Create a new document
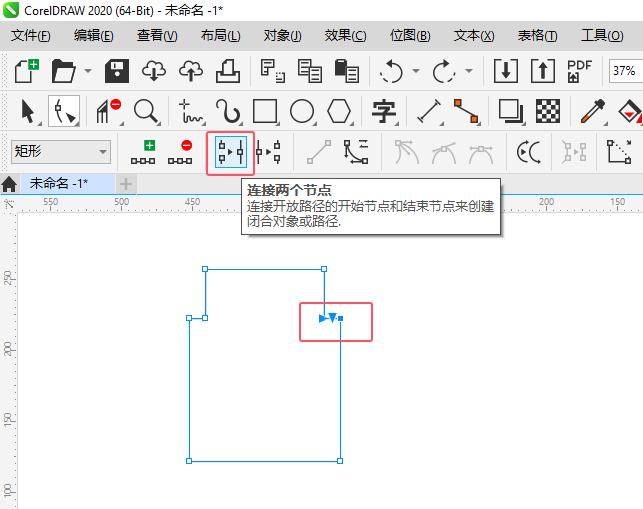 (x=27, y=71)
